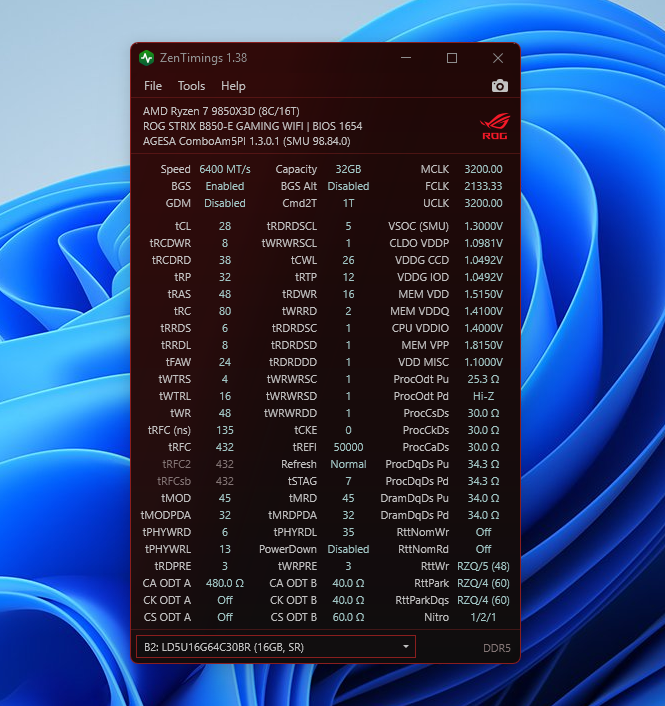The height and width of the screenshot is (706, 665).
Task: Click the tPHYRDL value 35
Action: click(348, 532)
